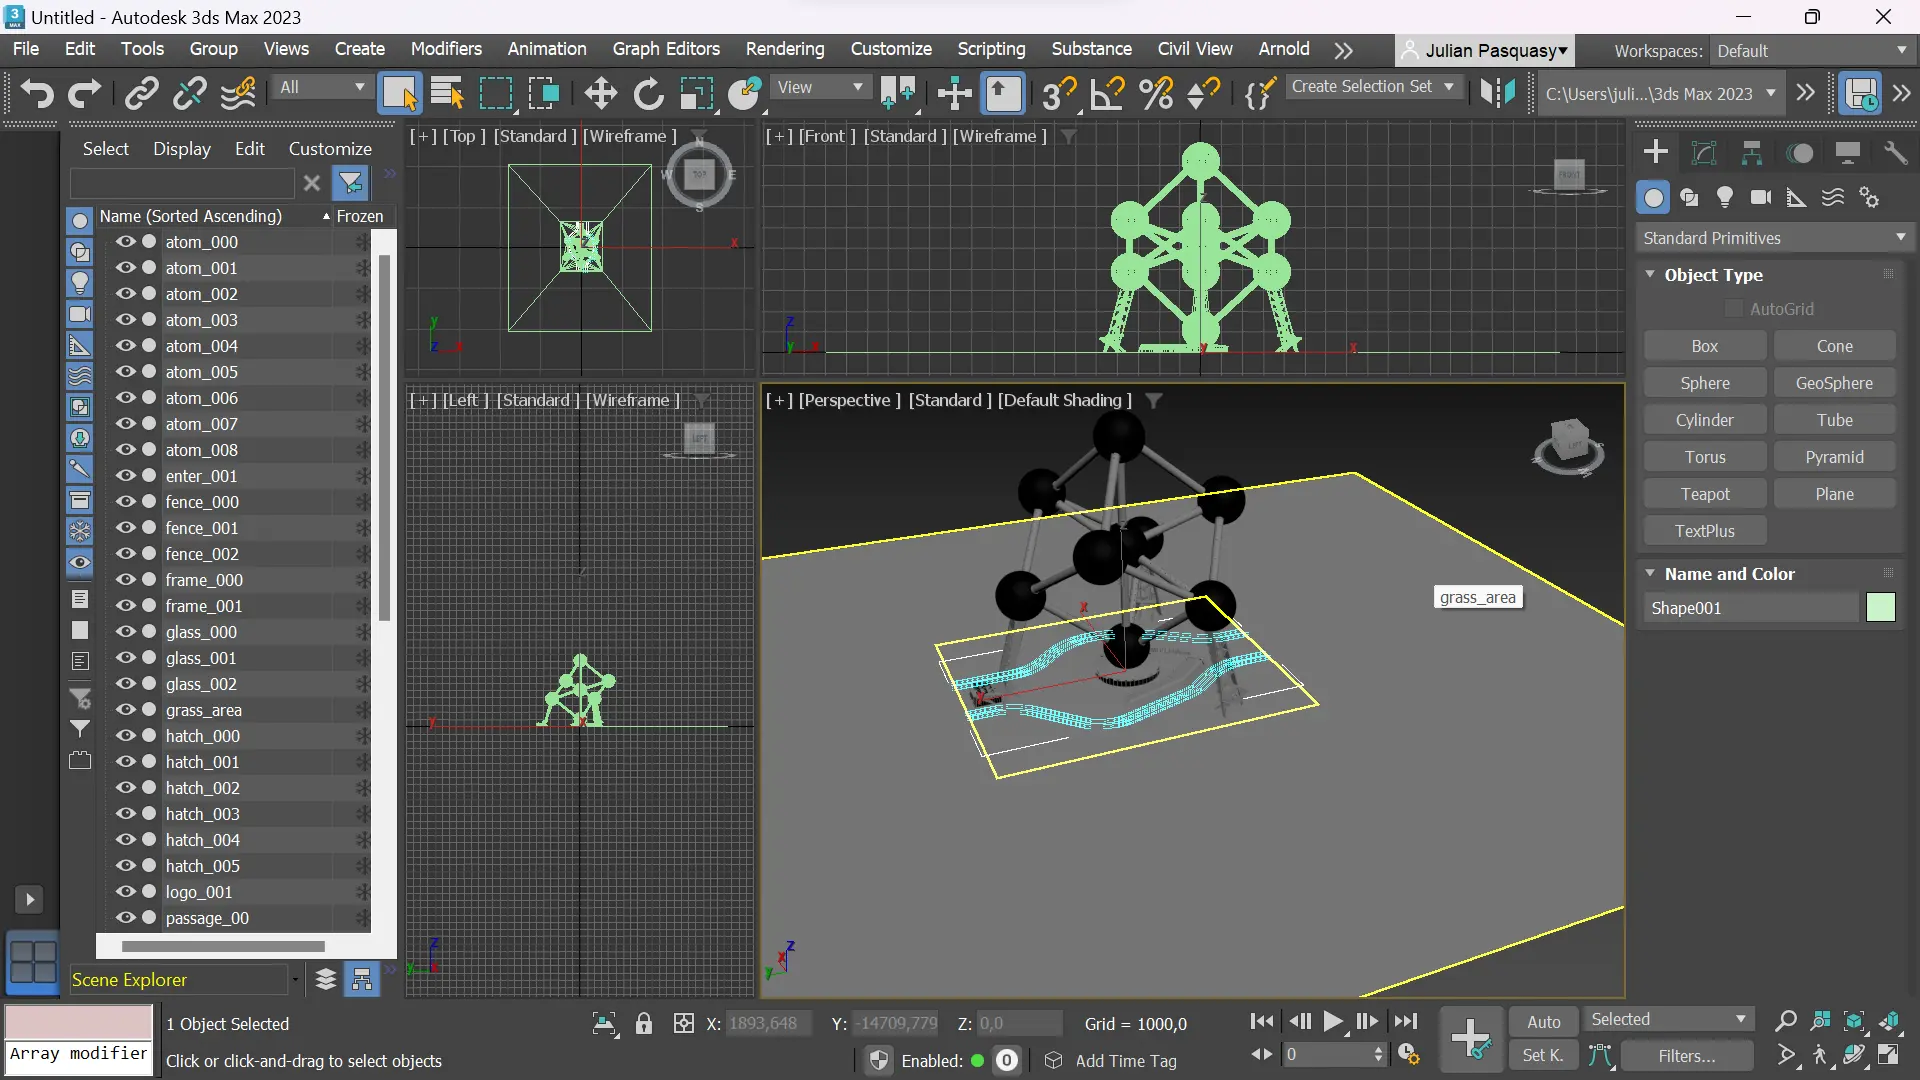This screenshot has width=1920, height=1080.
Task: Click the object name field Shape001
Action: [x=1751, y=608]
